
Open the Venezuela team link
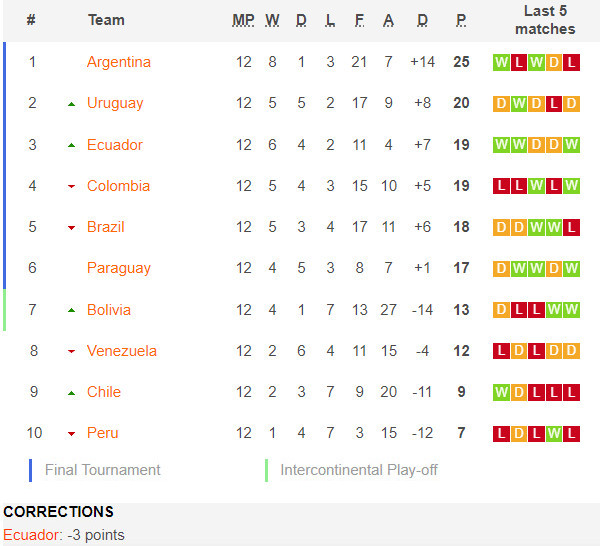point(122,351)
